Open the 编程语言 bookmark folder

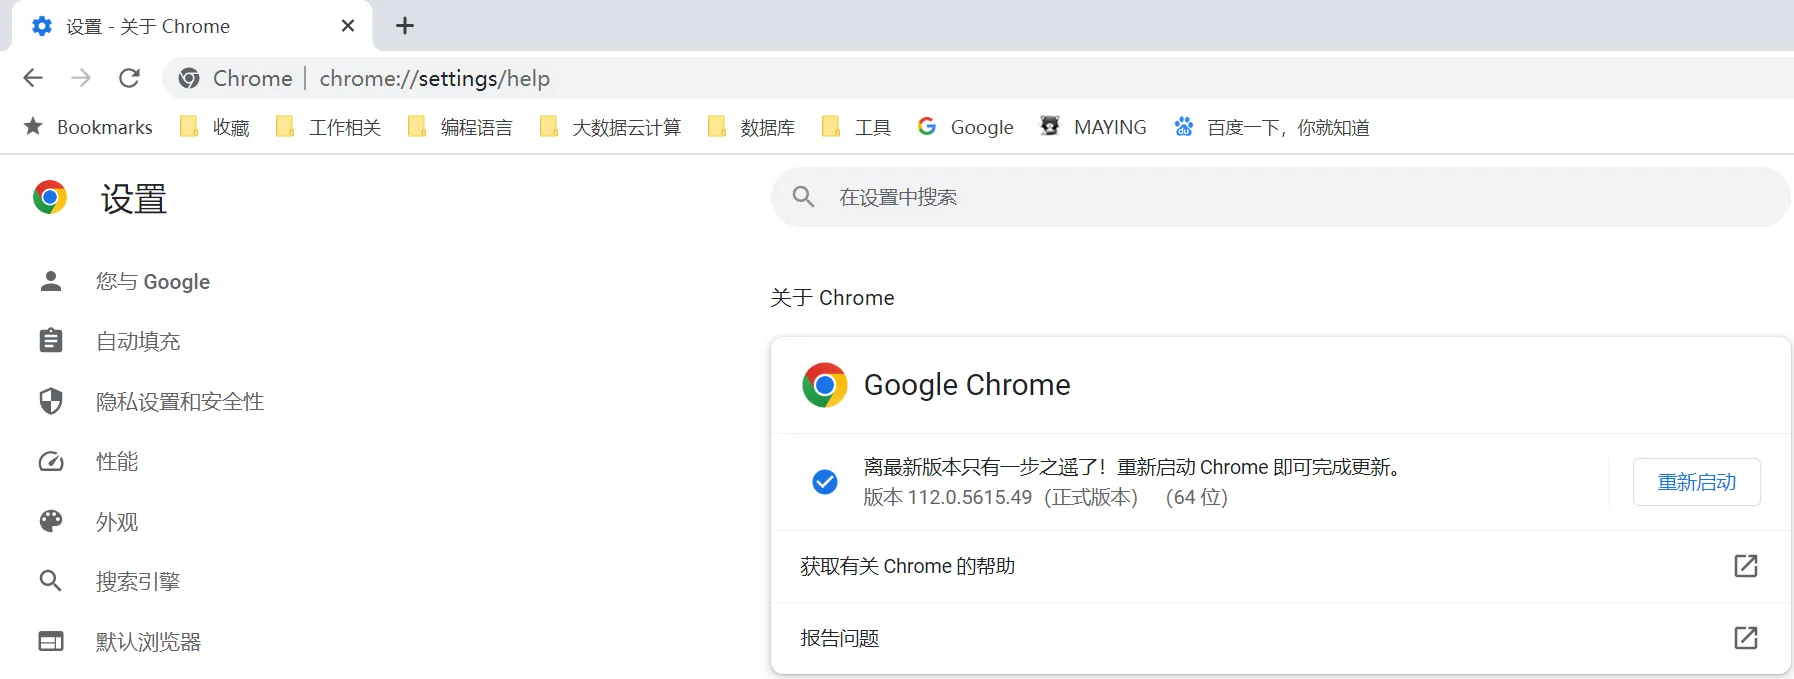[x=460, y=127]
